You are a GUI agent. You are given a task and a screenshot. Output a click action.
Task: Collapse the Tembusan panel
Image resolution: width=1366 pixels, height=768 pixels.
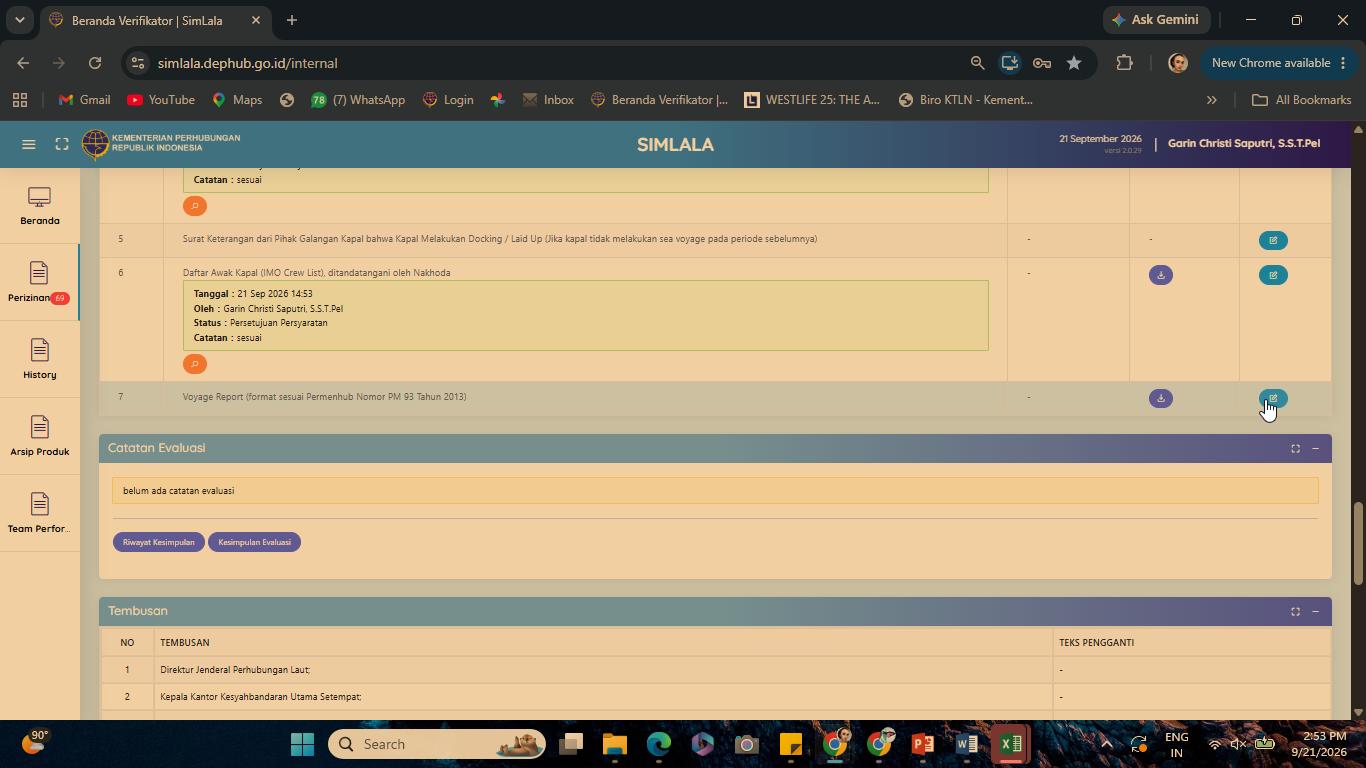point(1315,612)
